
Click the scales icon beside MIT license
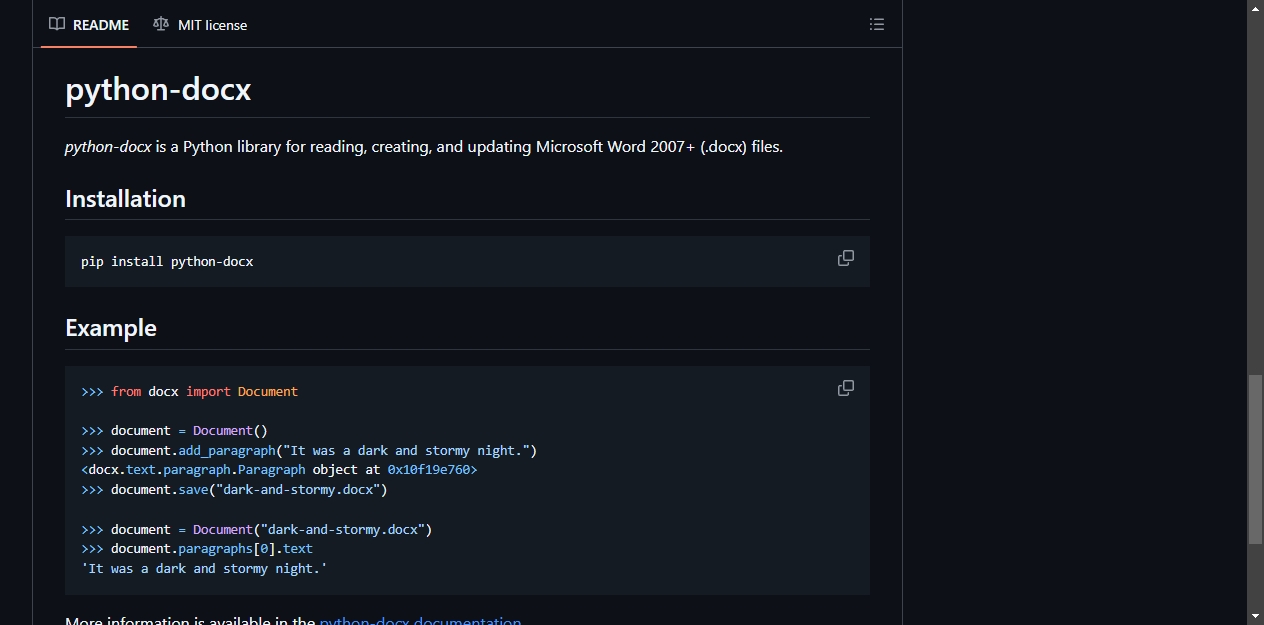pyautogui.click(x=161, y=24)
